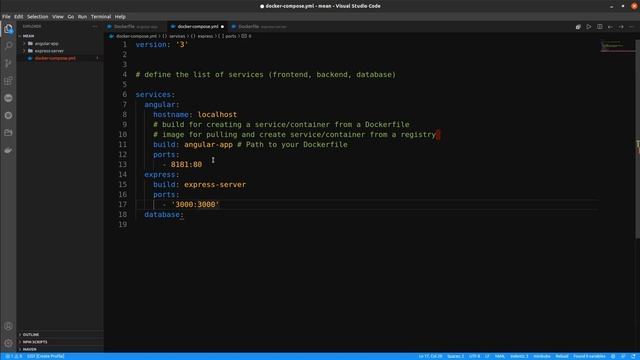The image size is (640, 360).
Task: Click the 'database:' key on line 18
Action: click(164, 215)
